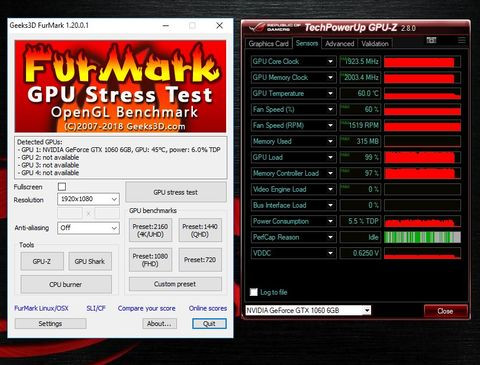Expand the Power Consumption sensor dropdown
This screenshot has width=480, height=365.
pos(330,221)
